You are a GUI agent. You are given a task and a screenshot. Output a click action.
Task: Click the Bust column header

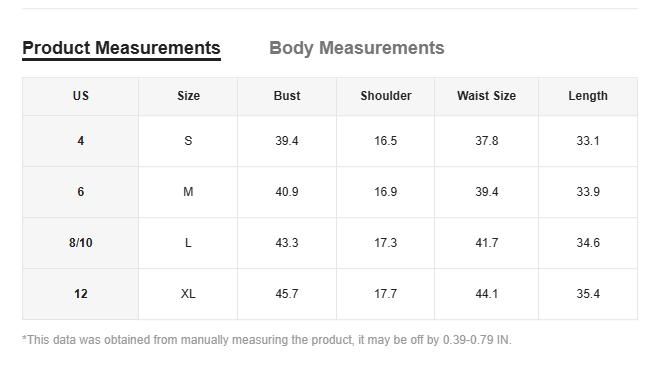point(287,96)
